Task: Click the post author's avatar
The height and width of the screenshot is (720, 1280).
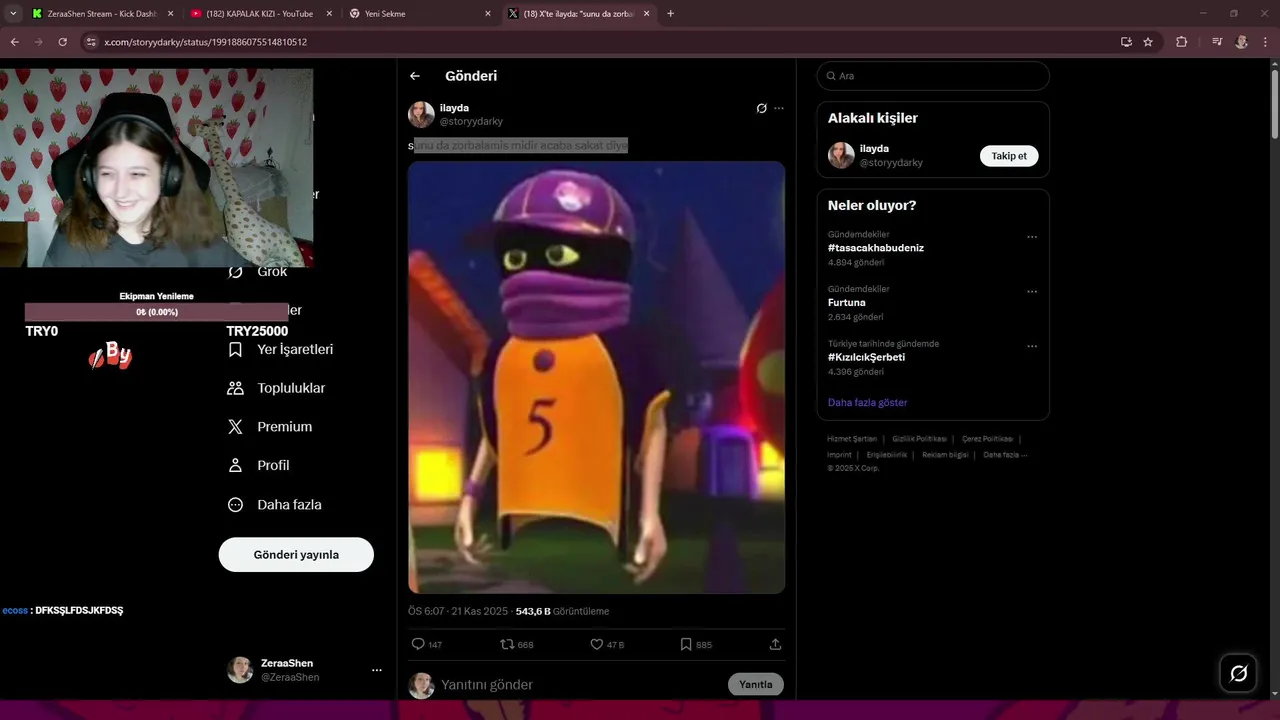Action: tap(421, 114)
